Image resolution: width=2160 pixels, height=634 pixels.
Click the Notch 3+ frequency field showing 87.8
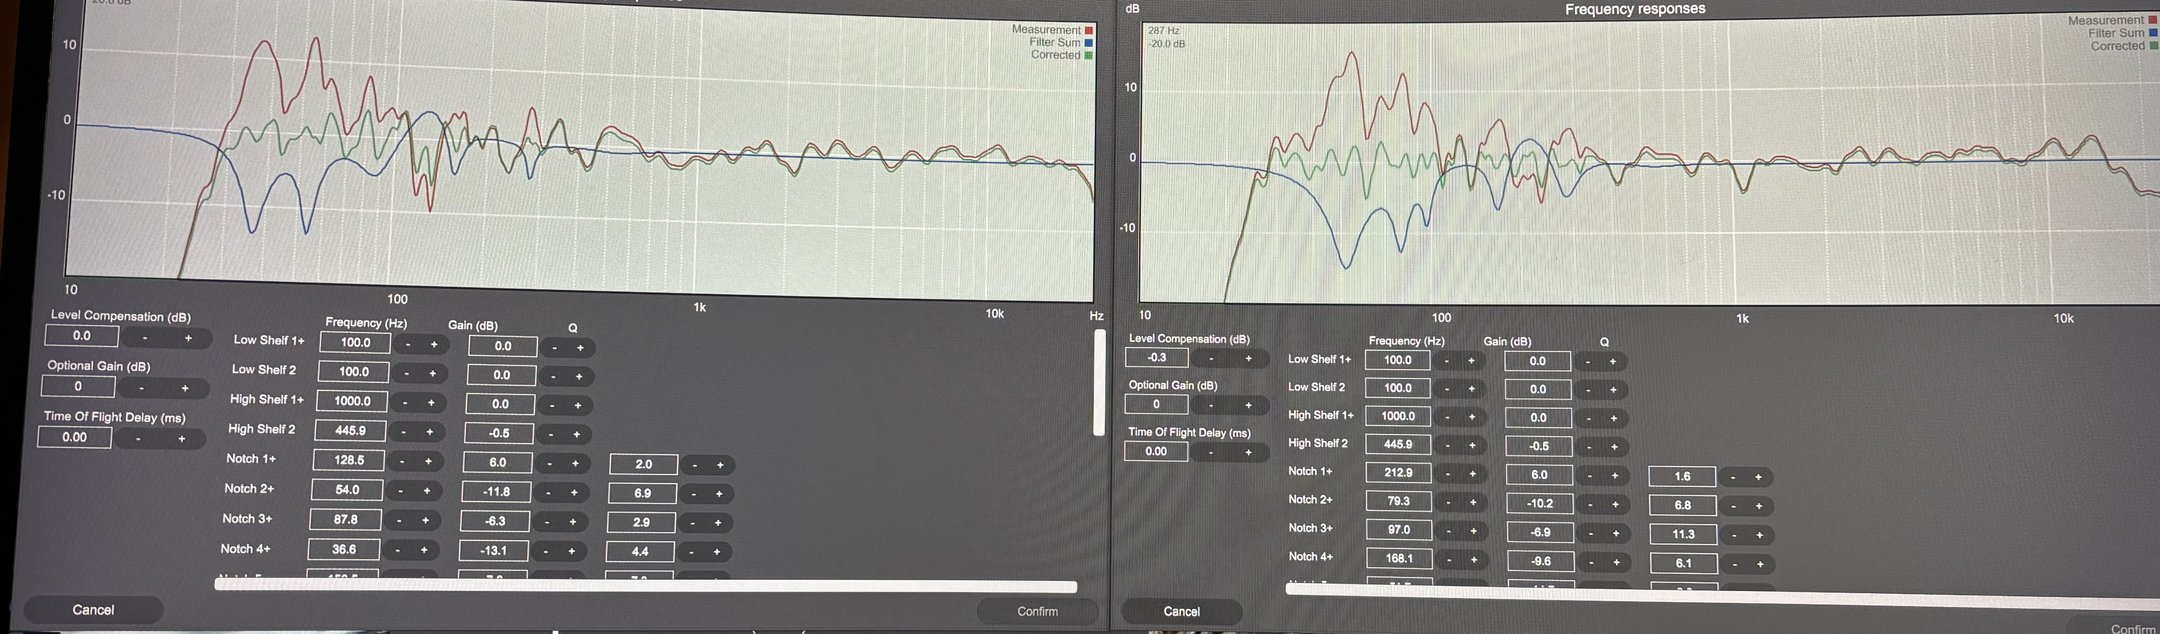pyautogui.click(x=345, y=519)
